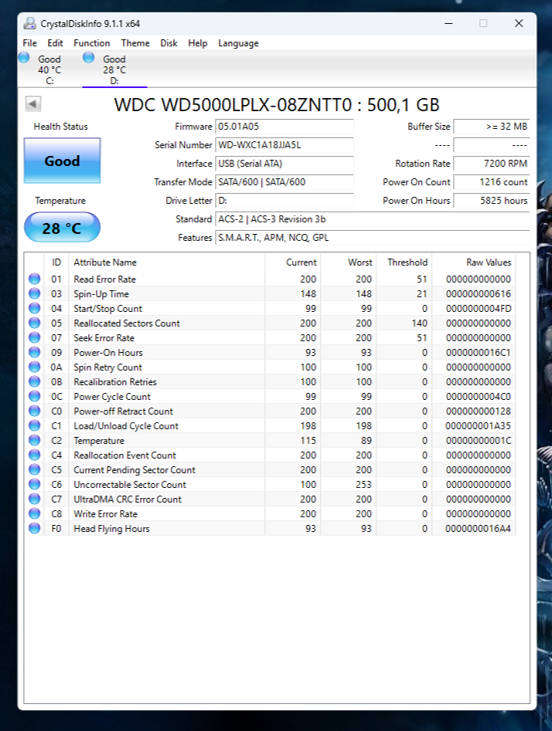The height and width of the screenshot is (731, 552).
Task: Click status orb for Power-off Retract Count
Action: [x=34, y=411]
